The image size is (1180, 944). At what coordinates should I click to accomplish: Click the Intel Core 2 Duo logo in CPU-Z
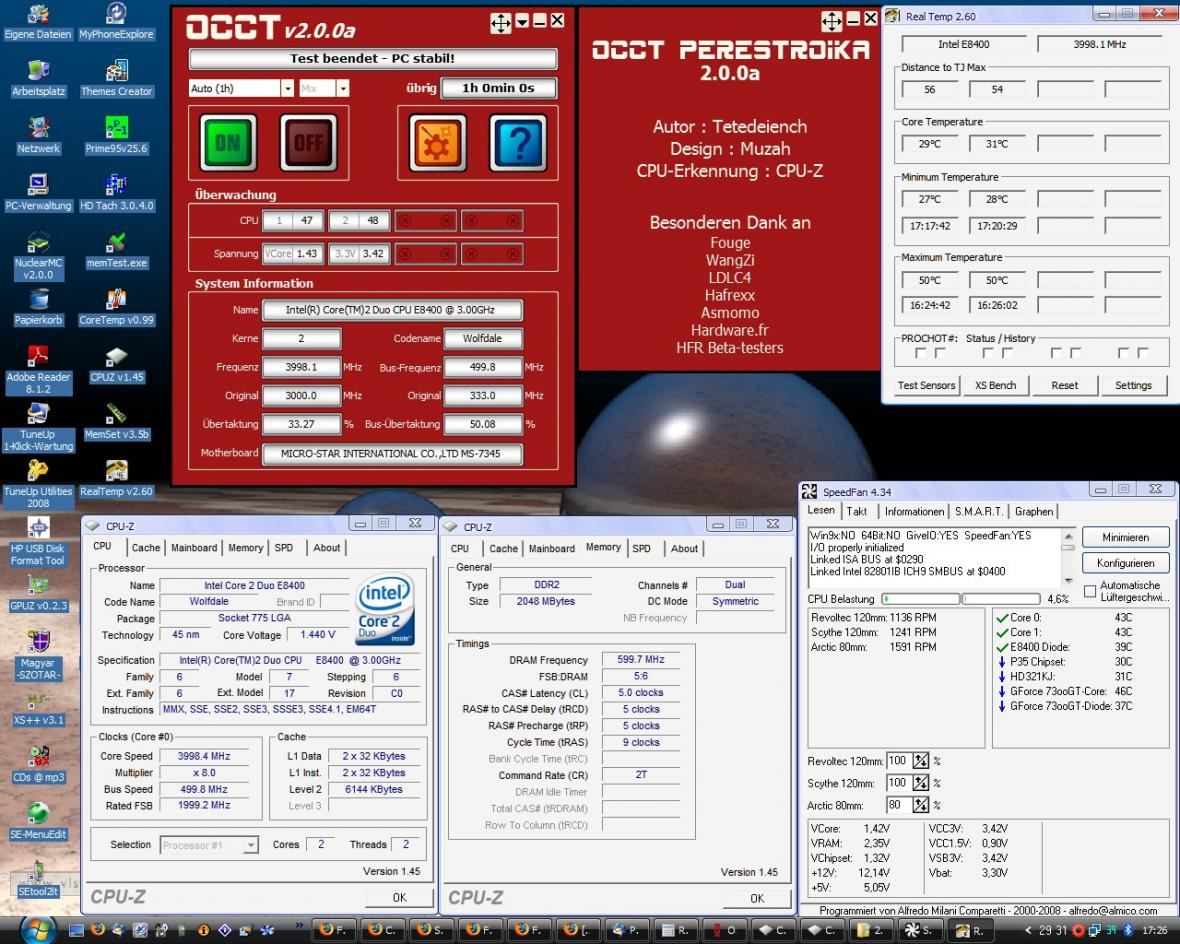[385, 609]
